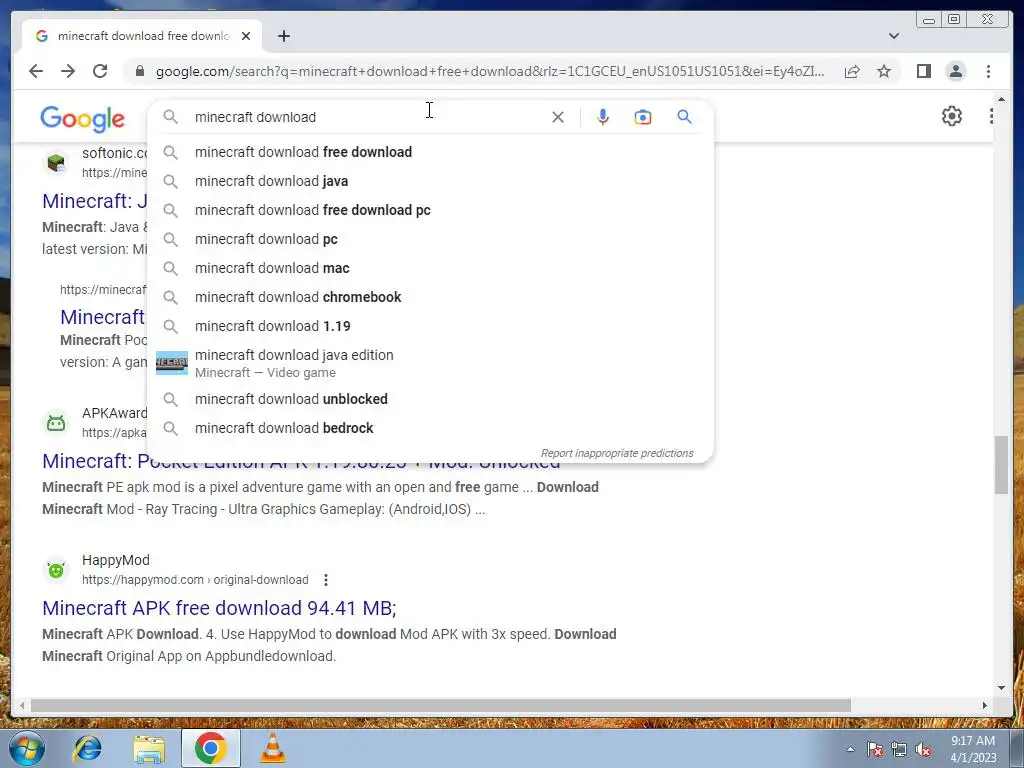Viewport: 1024px width, 768px height.
Task: Select suggestion 'minecraft download chromebook'
Action: 430,297
